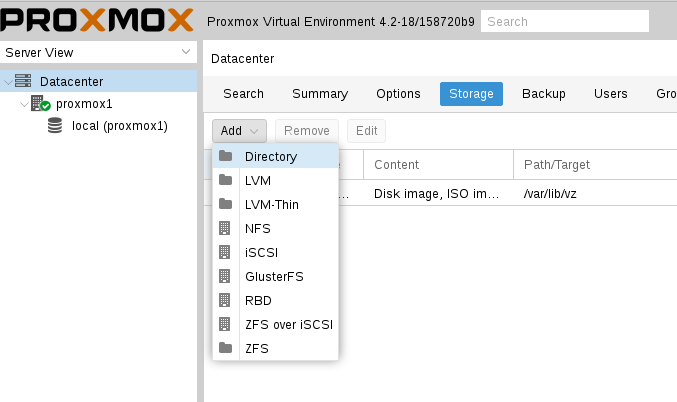Click the LVM folder icon
Image resolution: width=677 pixels, height=402 pixels.
[226, 181]
